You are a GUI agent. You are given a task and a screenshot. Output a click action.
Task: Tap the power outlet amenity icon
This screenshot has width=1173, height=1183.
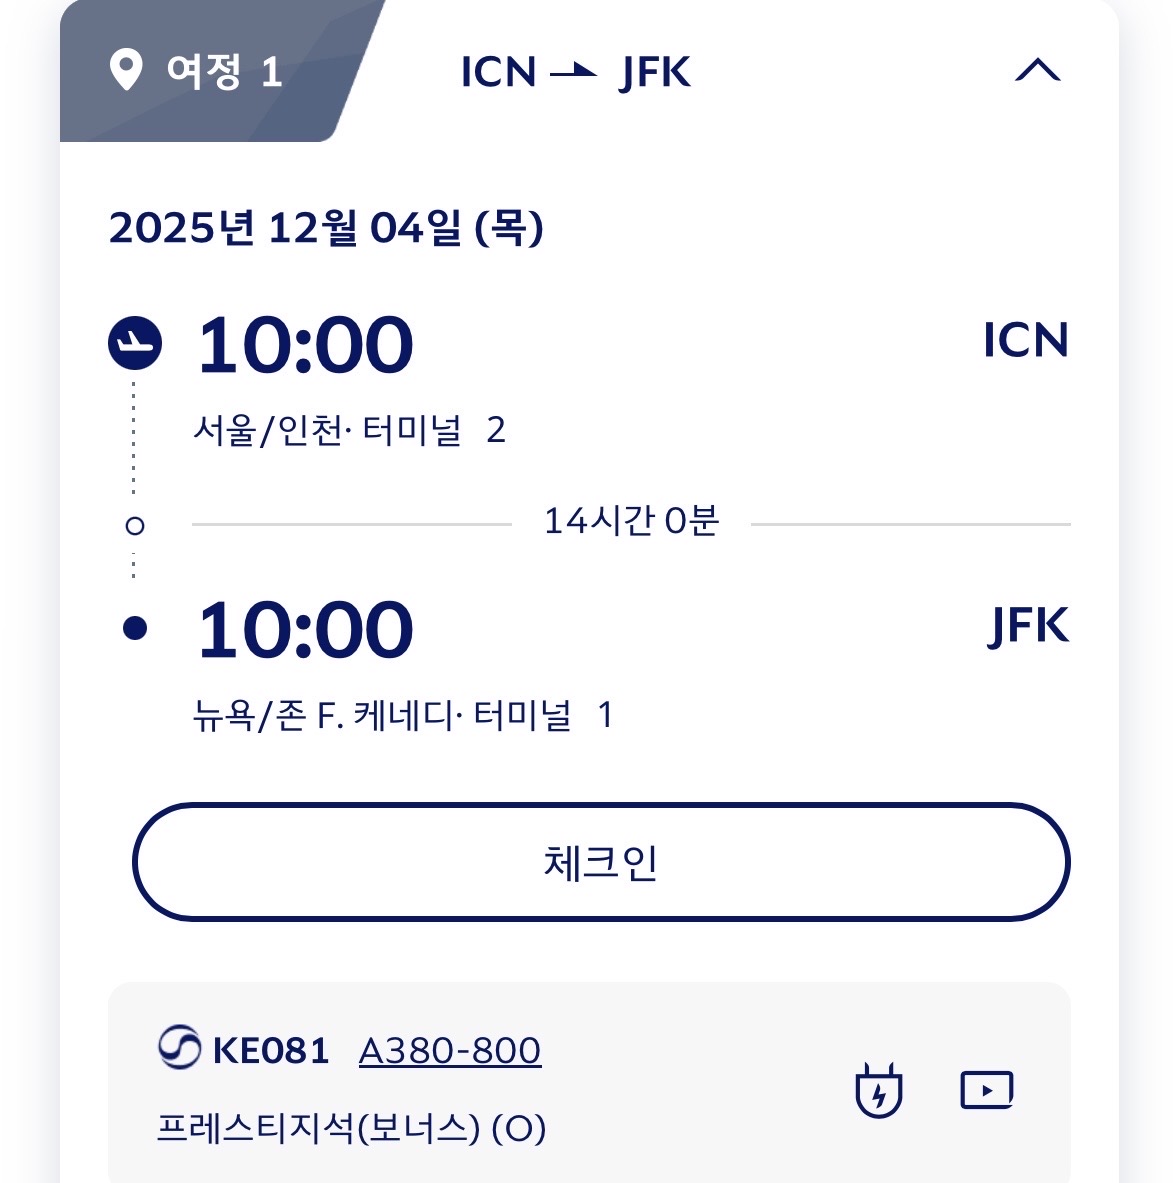[879, 1090]
